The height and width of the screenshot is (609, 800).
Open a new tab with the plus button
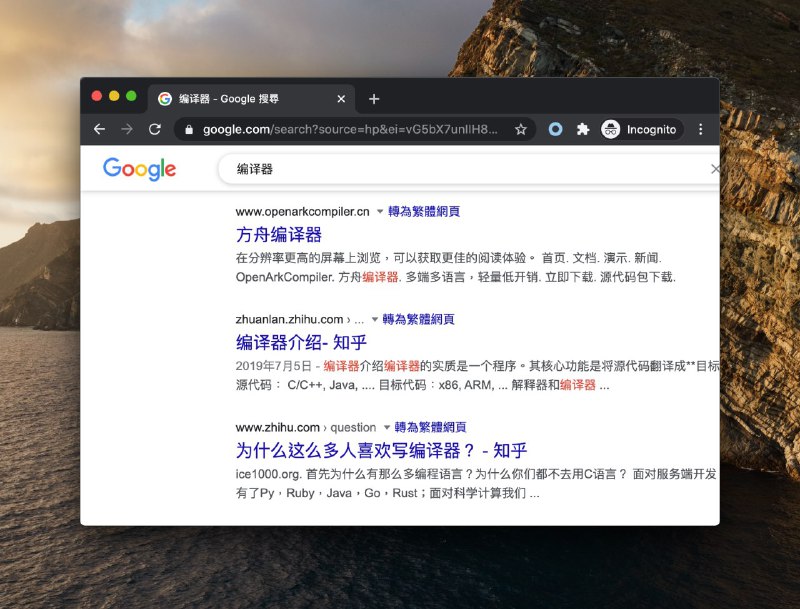tap(374, 98)
